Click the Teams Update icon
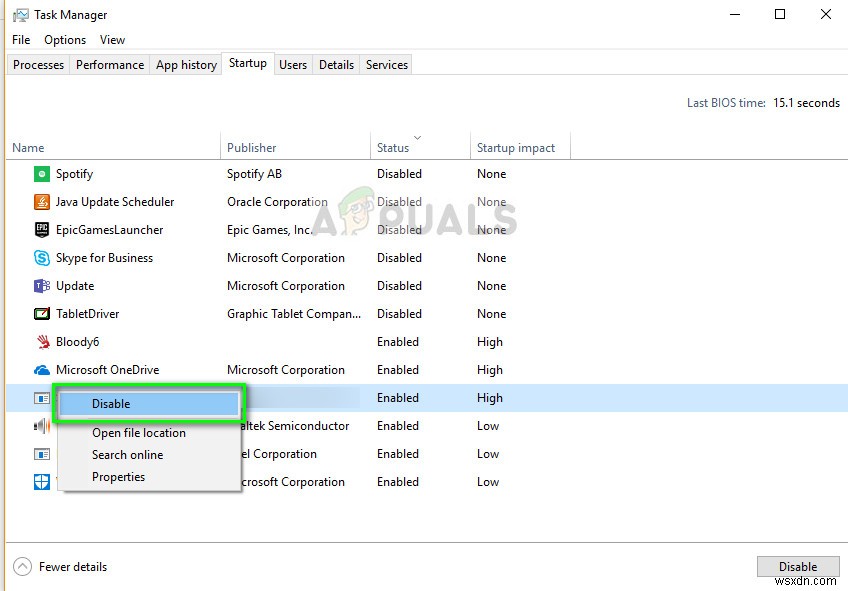This screenshot has height=591, width=848. click(x=42, y=286)
